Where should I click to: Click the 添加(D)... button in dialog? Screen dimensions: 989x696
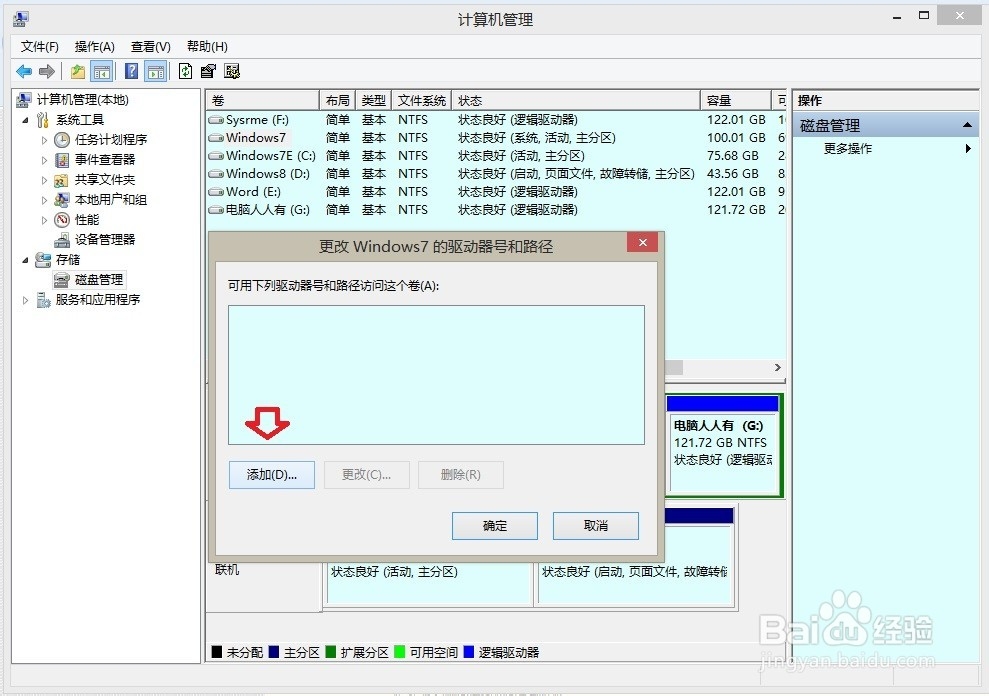(272, 475)
